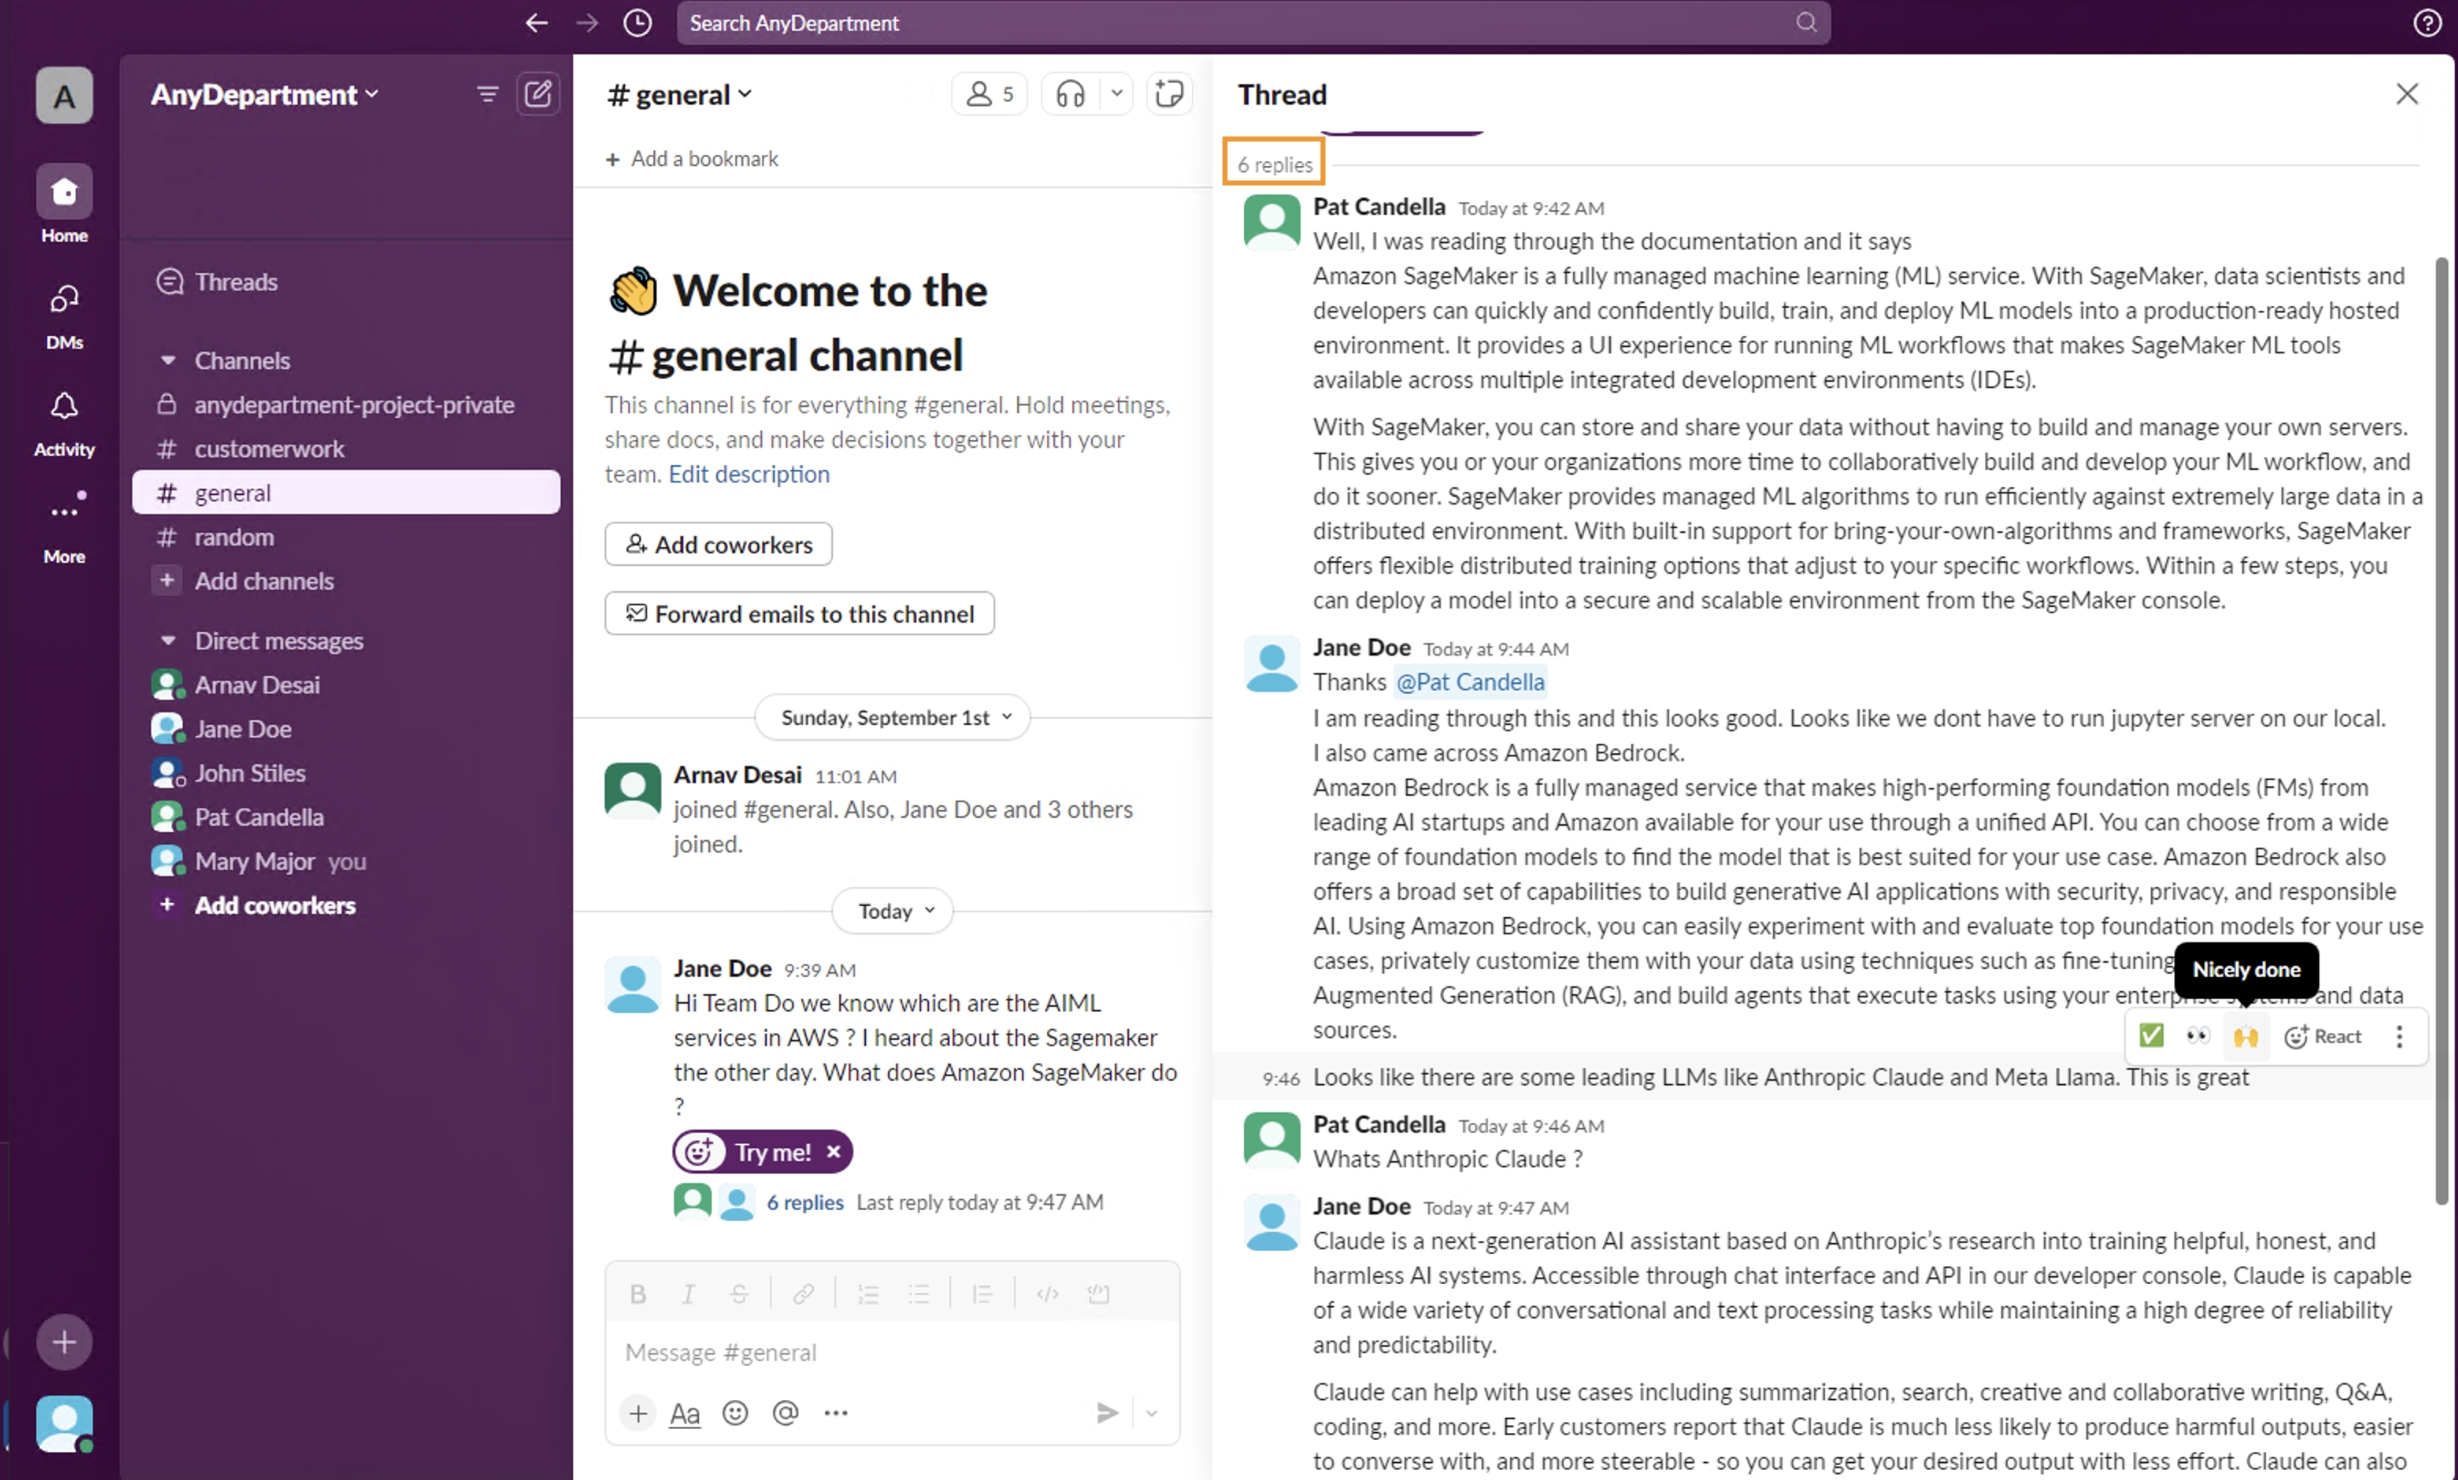The width and height of the screenshot is (2458, 1480).
Task: Click the thread panel scrollbar
Action: tap(2441, 730)
